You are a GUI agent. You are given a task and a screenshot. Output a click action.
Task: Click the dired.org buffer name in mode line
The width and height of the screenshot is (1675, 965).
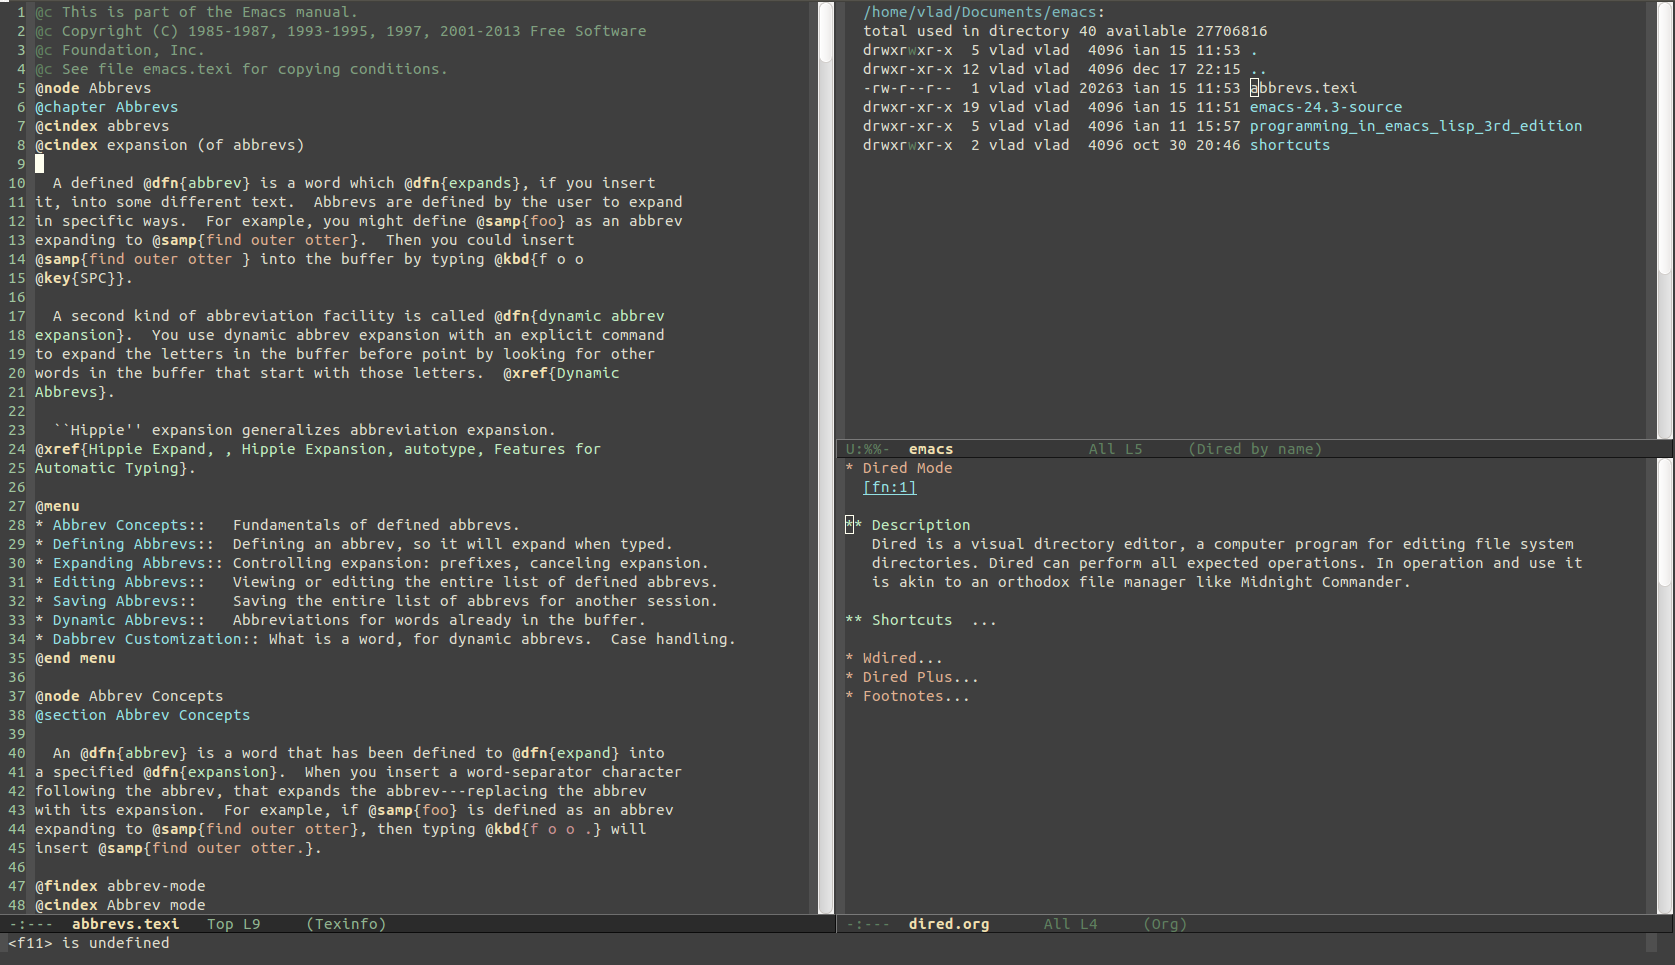tap(949, 924)
